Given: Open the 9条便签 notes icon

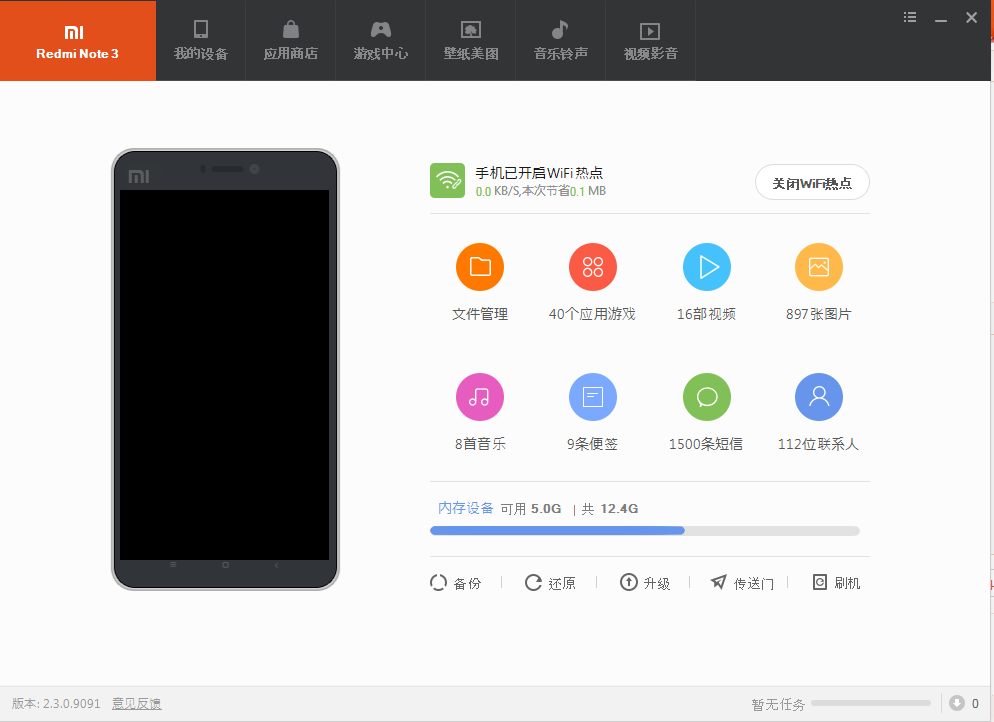Looking at the screenshot, I should point(593,398).
